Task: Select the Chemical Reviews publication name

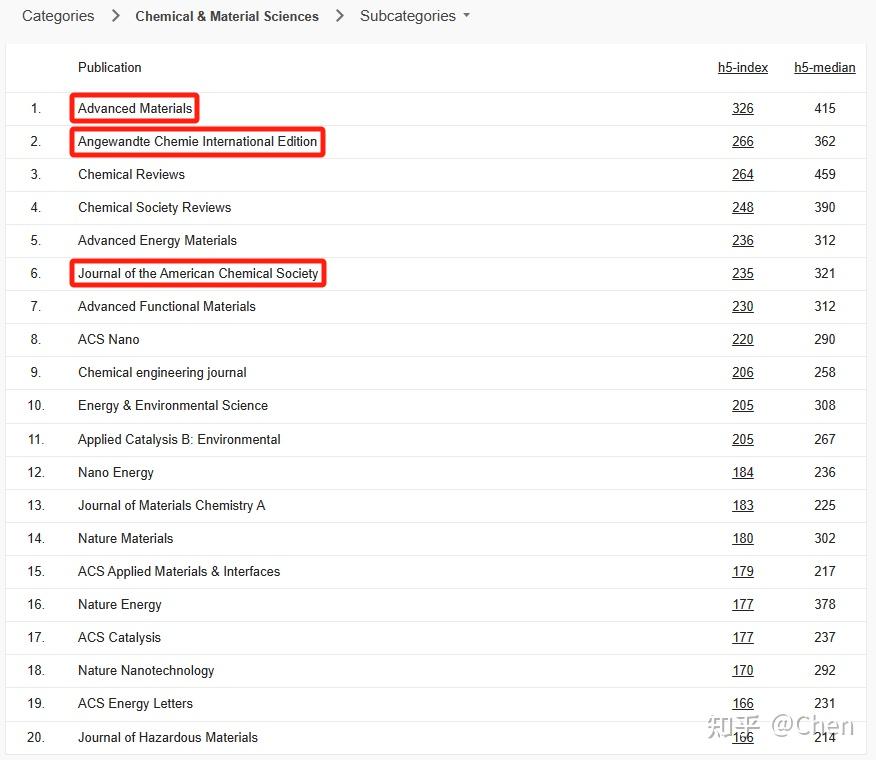Action: point(131,174)
